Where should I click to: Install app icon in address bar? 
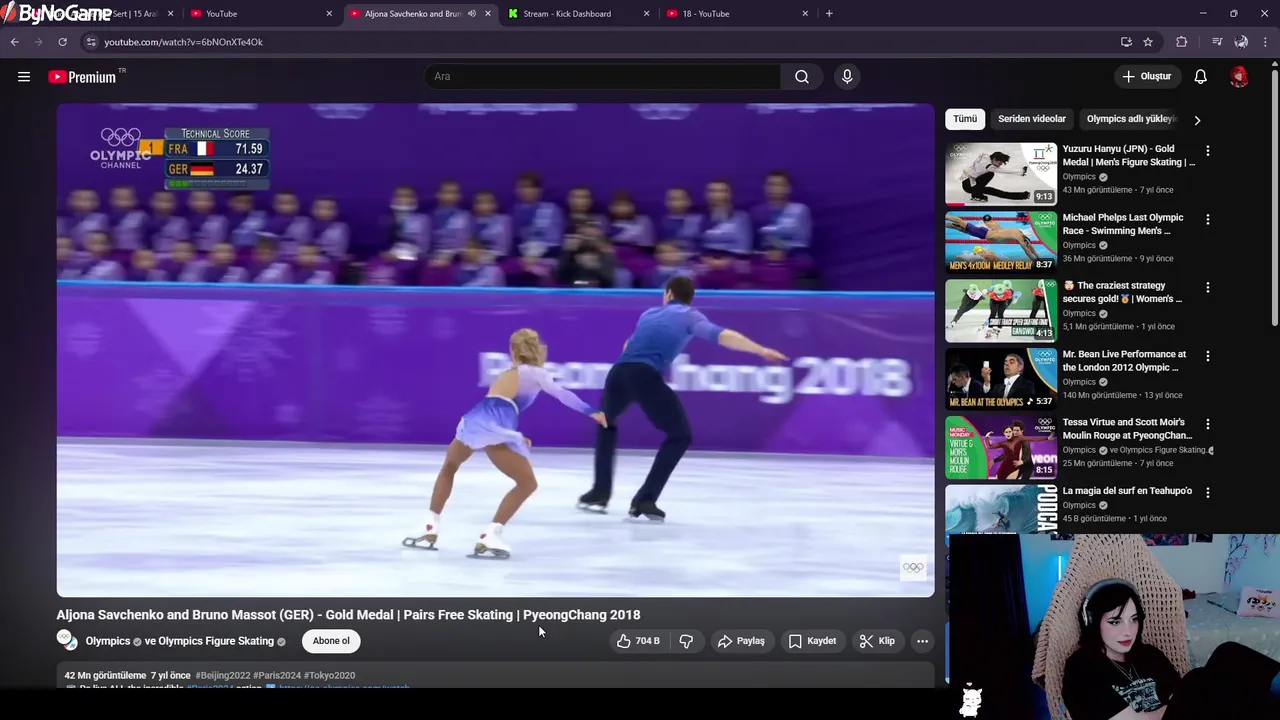[x=1126, y=42]
